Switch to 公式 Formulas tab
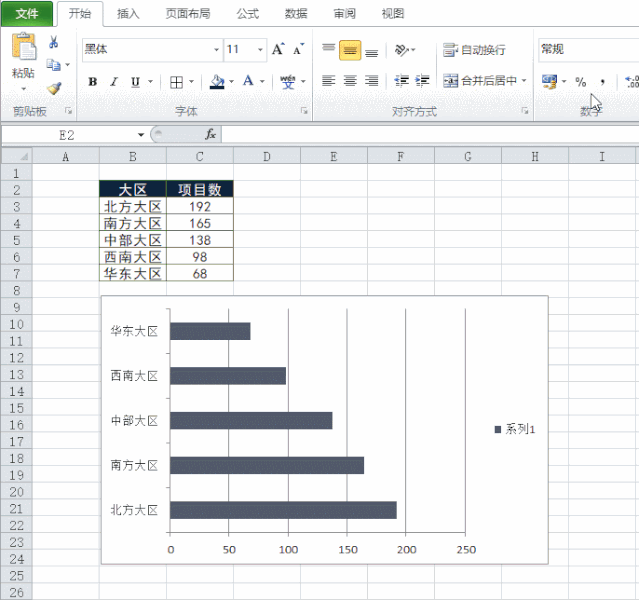 click(247, 14)
